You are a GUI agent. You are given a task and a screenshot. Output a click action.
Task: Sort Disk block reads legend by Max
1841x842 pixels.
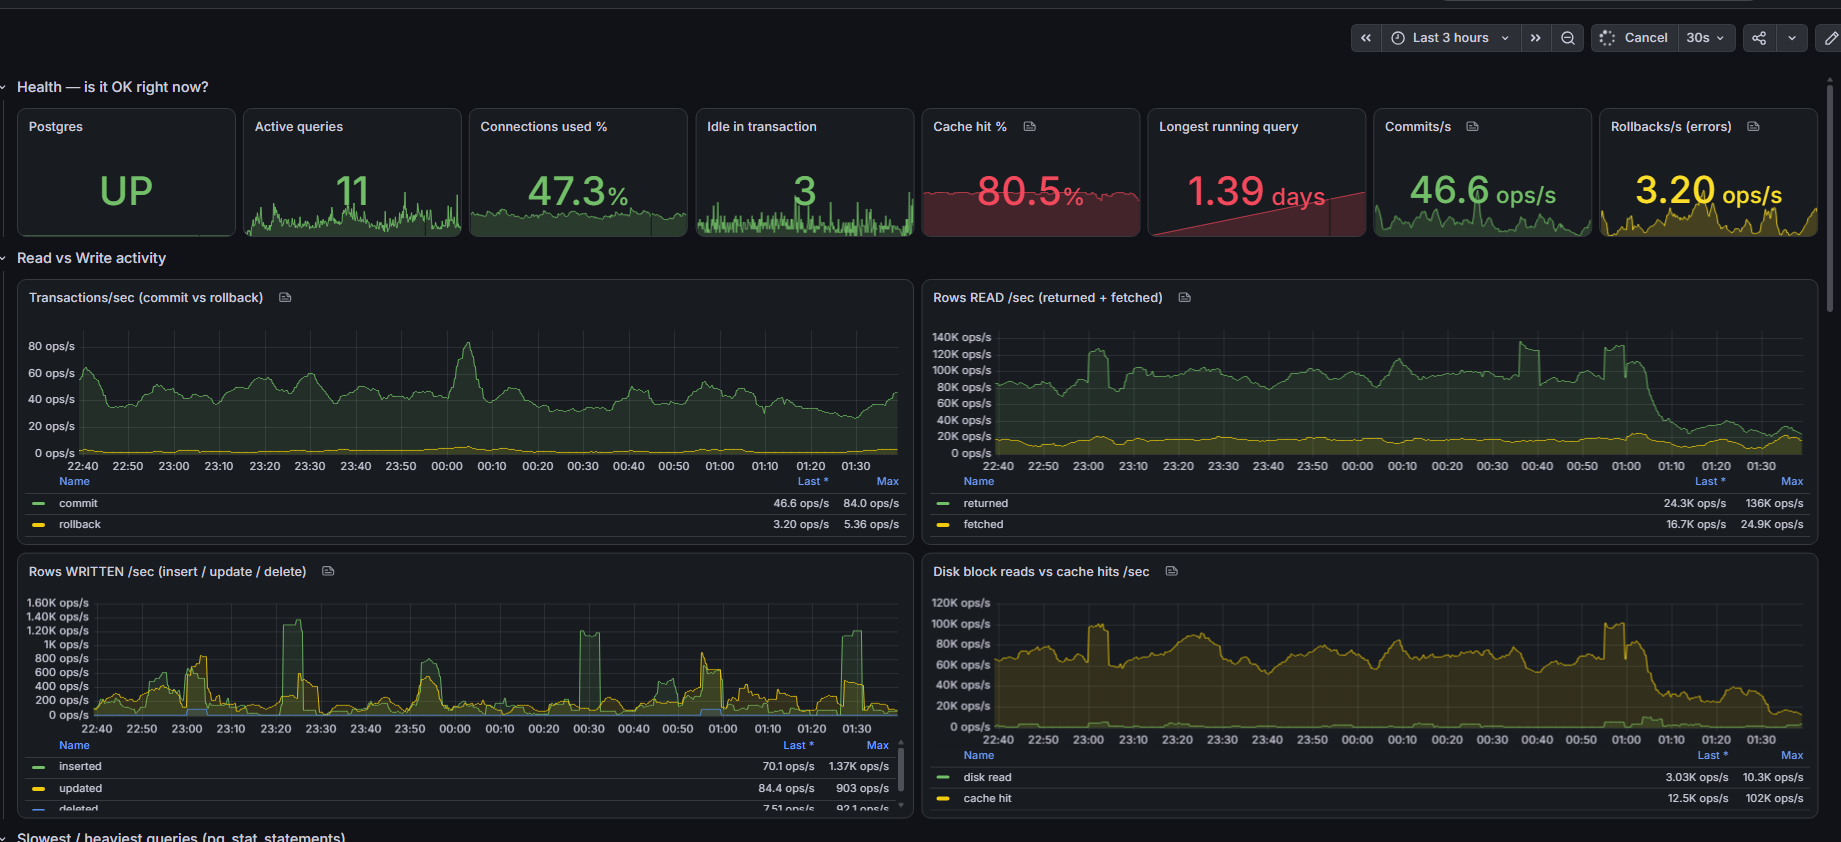click(x=1792, y=756)
